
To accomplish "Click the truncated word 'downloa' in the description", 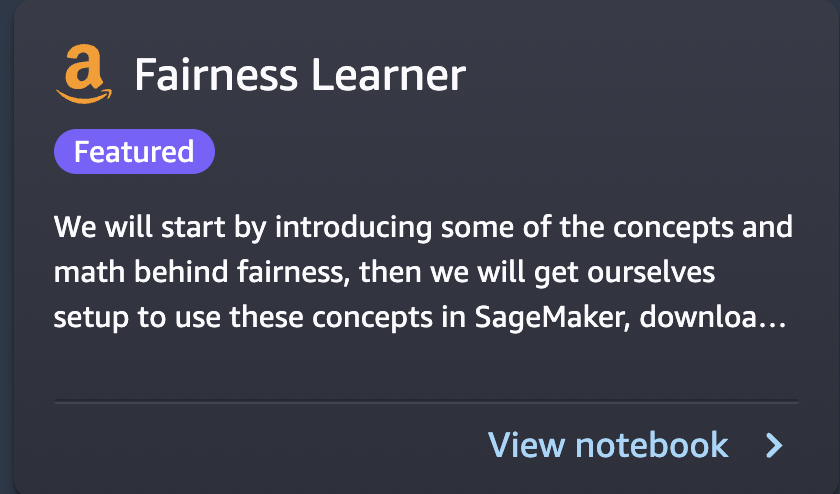I will [x=698, y=317].
